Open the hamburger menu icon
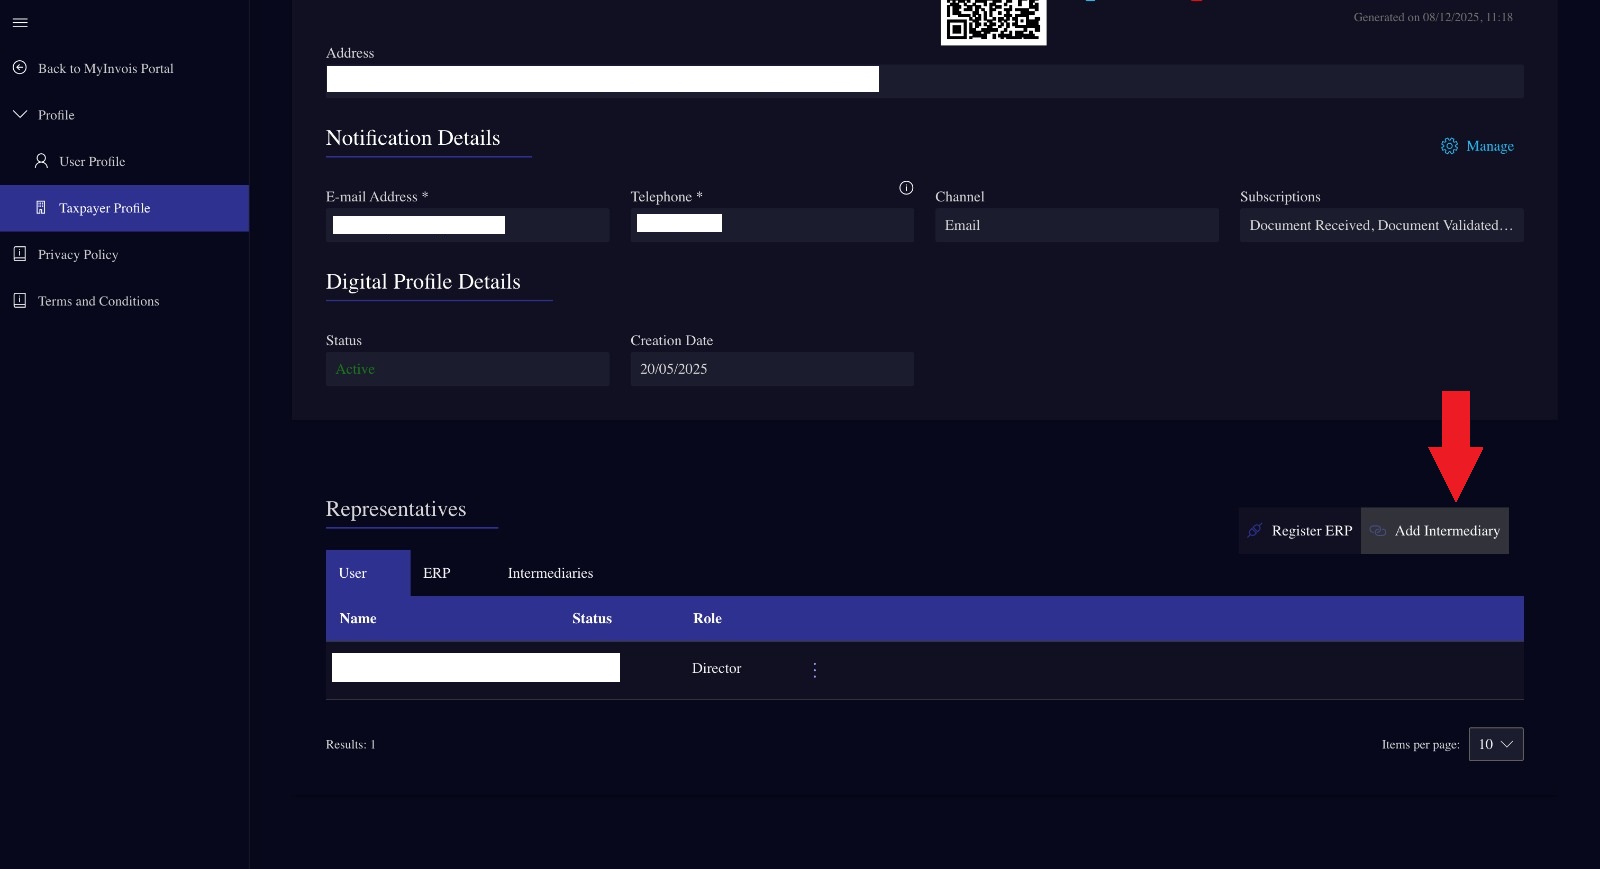This screenshot has height=869, width=1600. (x=20, y=22)
